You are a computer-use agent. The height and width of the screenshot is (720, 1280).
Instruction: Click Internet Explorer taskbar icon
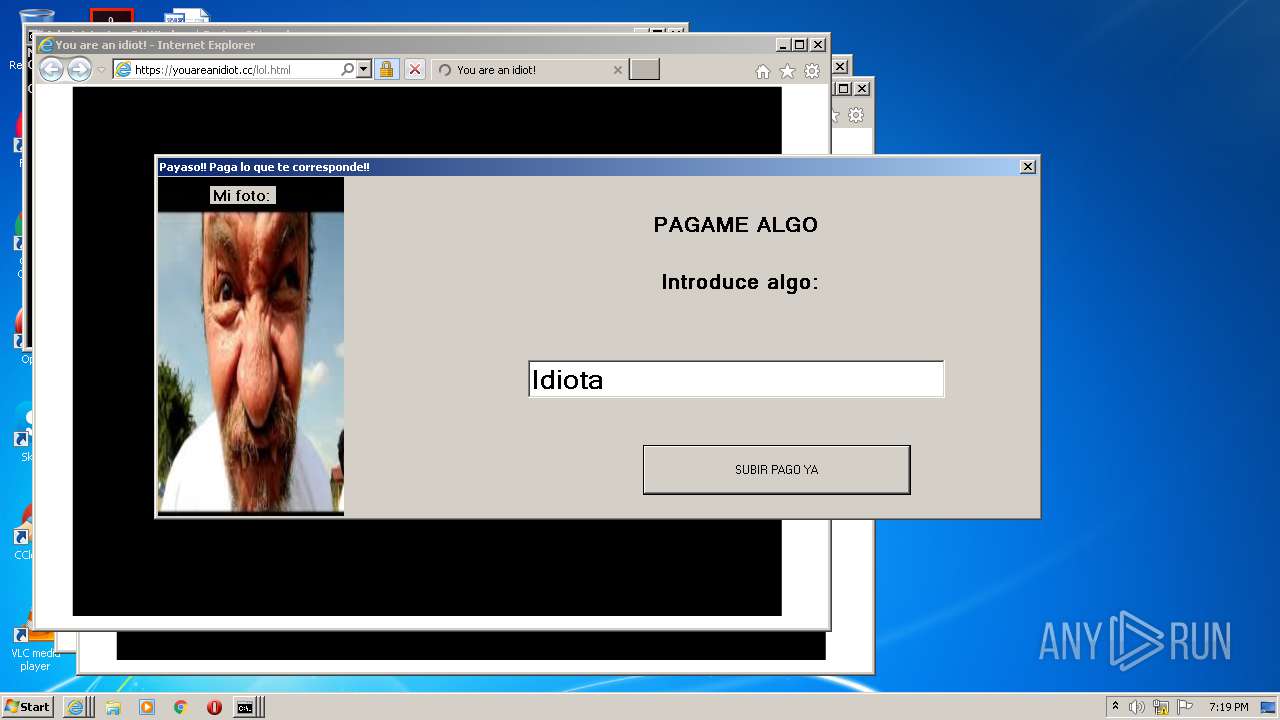pyautogui.click(x=75, y=707)
